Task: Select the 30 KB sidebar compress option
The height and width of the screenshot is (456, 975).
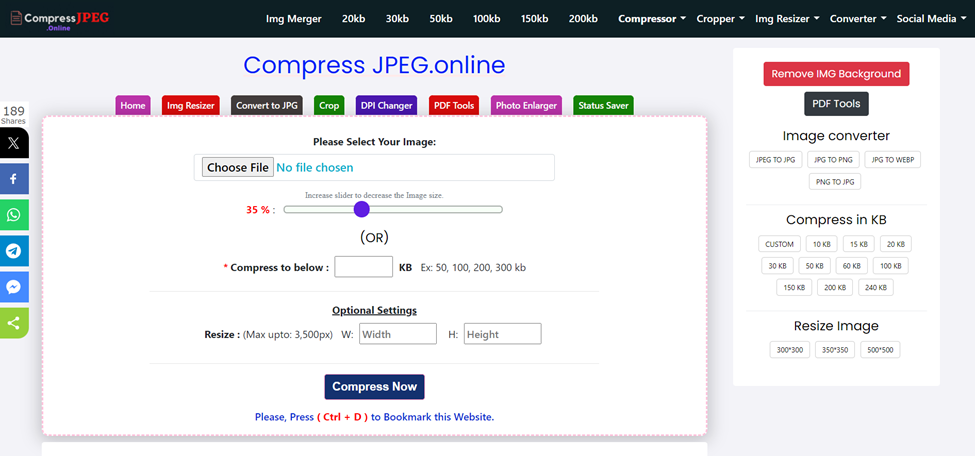Action: (x=777, y=266)
